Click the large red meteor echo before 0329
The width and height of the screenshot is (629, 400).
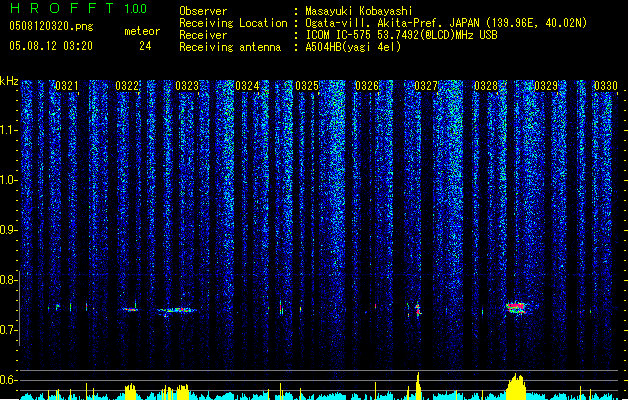tap(515, 308)
